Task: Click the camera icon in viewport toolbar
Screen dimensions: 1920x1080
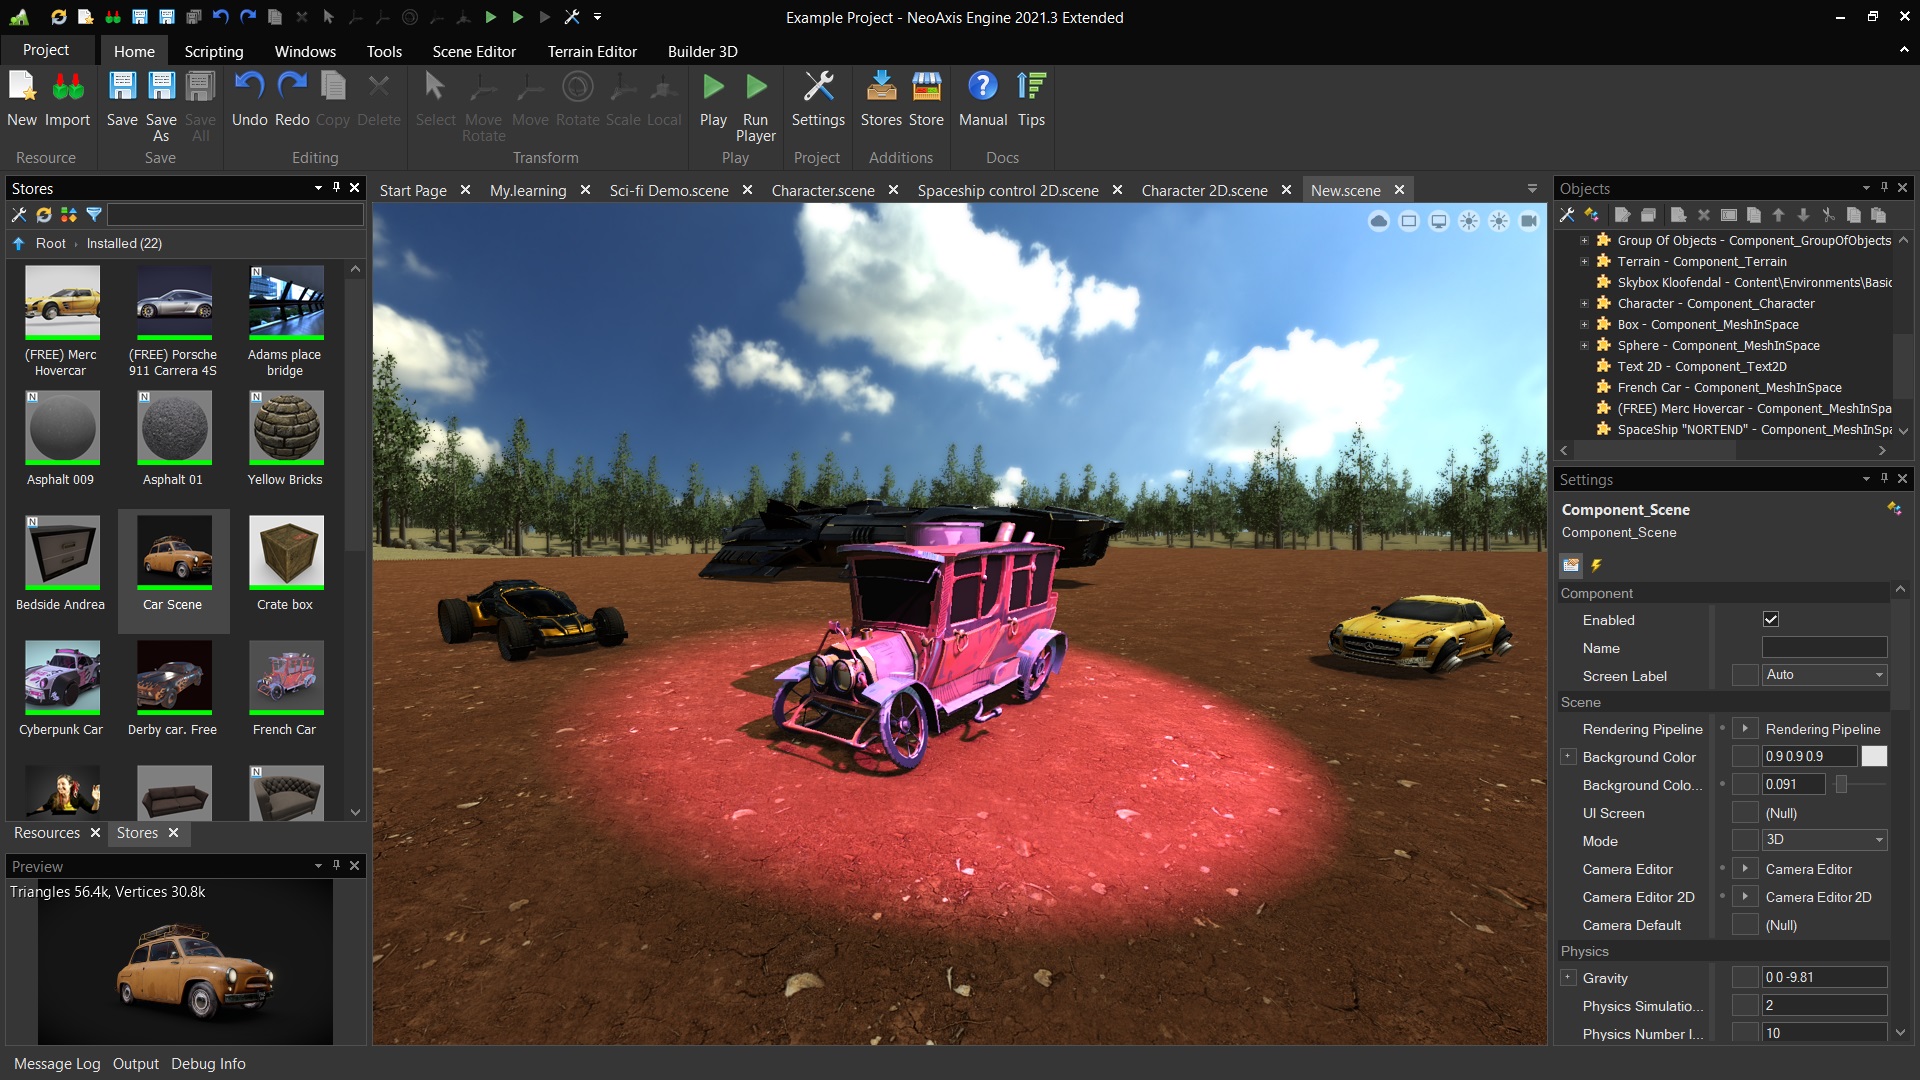Action: click(1528, 221)
